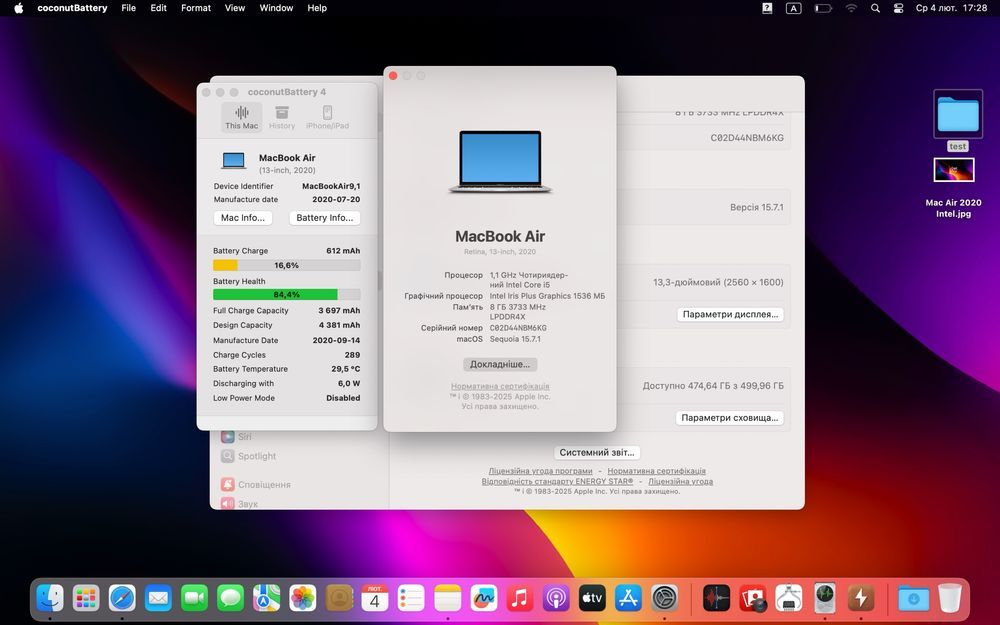Click the Full Charge Capacity 3 697 mAh value
Screen dimensions: 1000x625
339,311
